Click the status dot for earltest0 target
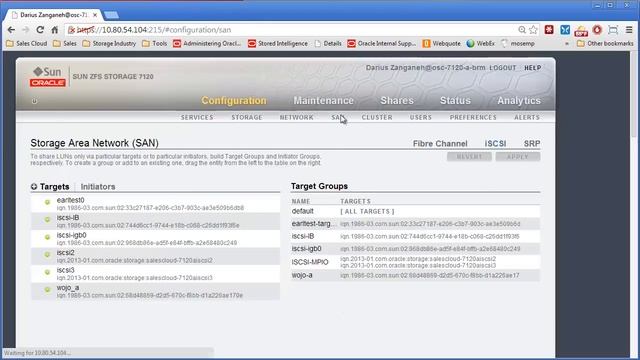The image size is (640, 360). click(47, 202)
